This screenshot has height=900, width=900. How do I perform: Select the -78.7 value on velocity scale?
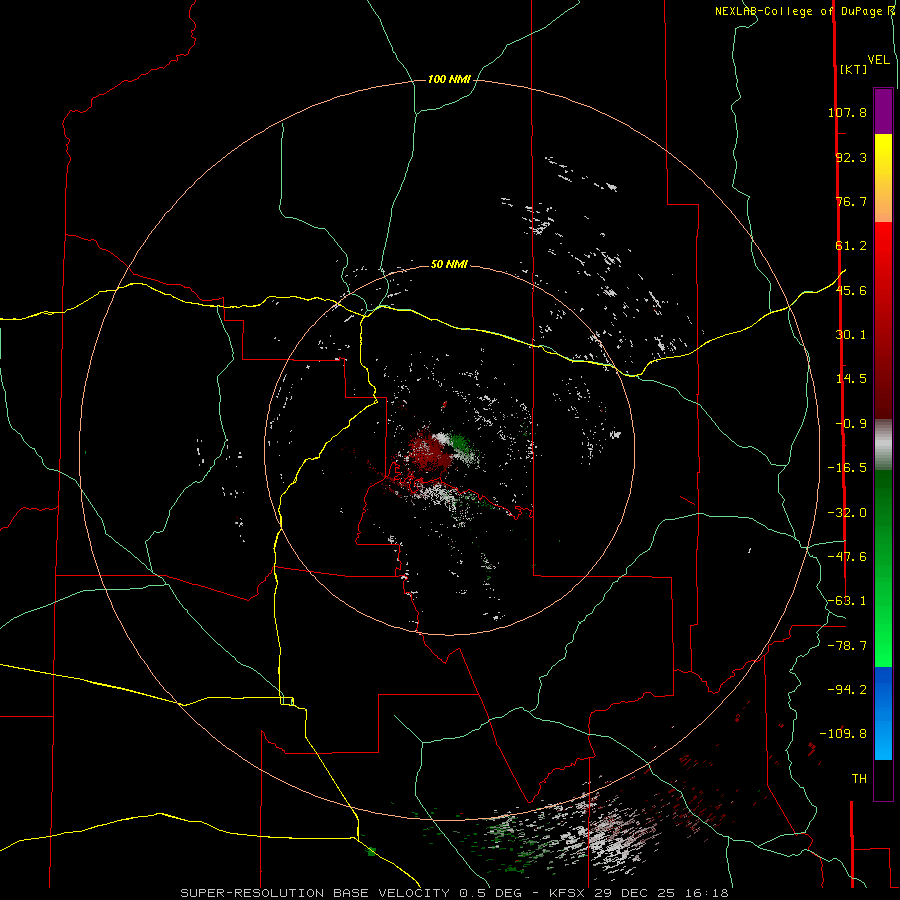tap(847, 646)
